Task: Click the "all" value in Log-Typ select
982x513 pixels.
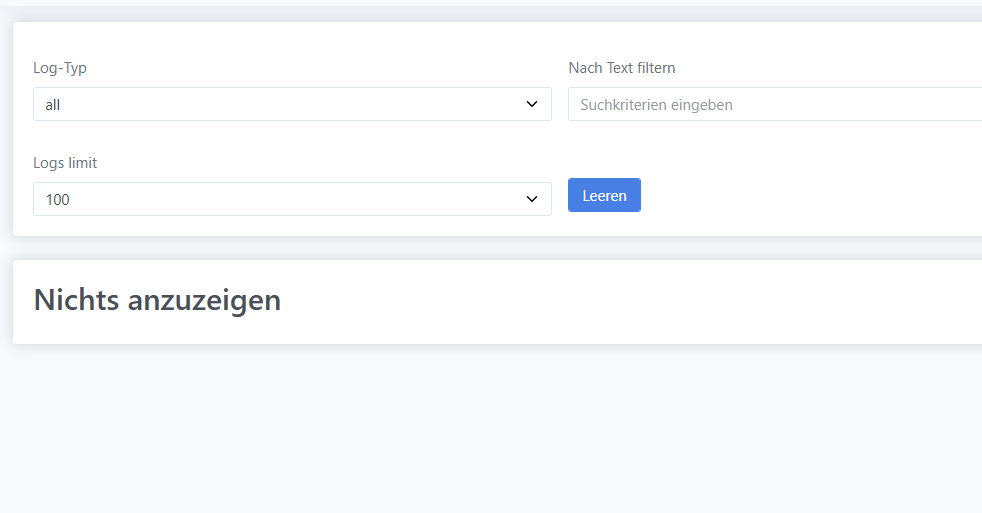Action: [53, 105]
